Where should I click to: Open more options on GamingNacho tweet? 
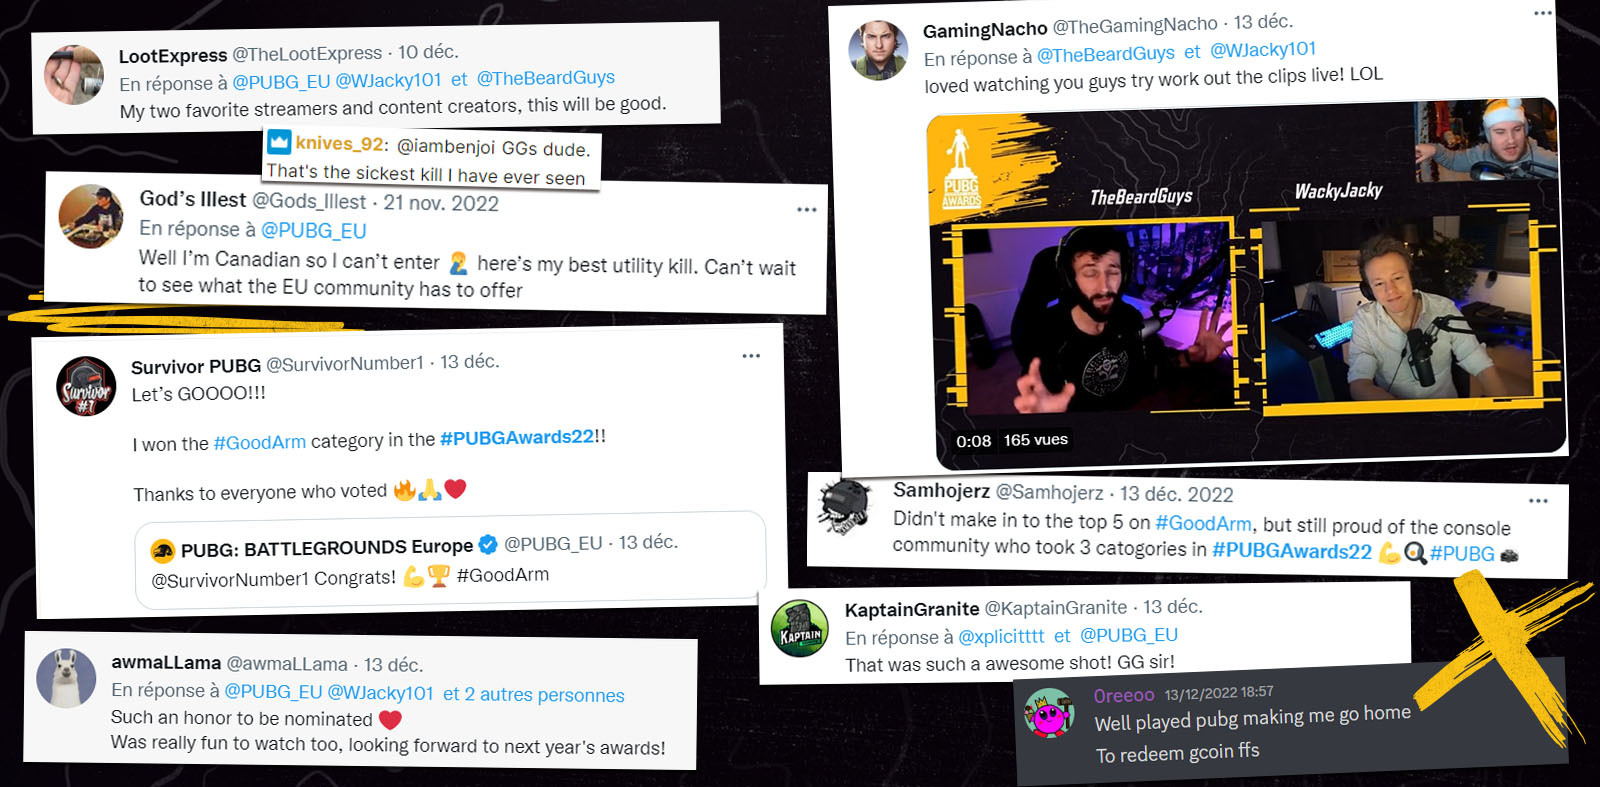pyautogui.click(x=1543, y=13)
